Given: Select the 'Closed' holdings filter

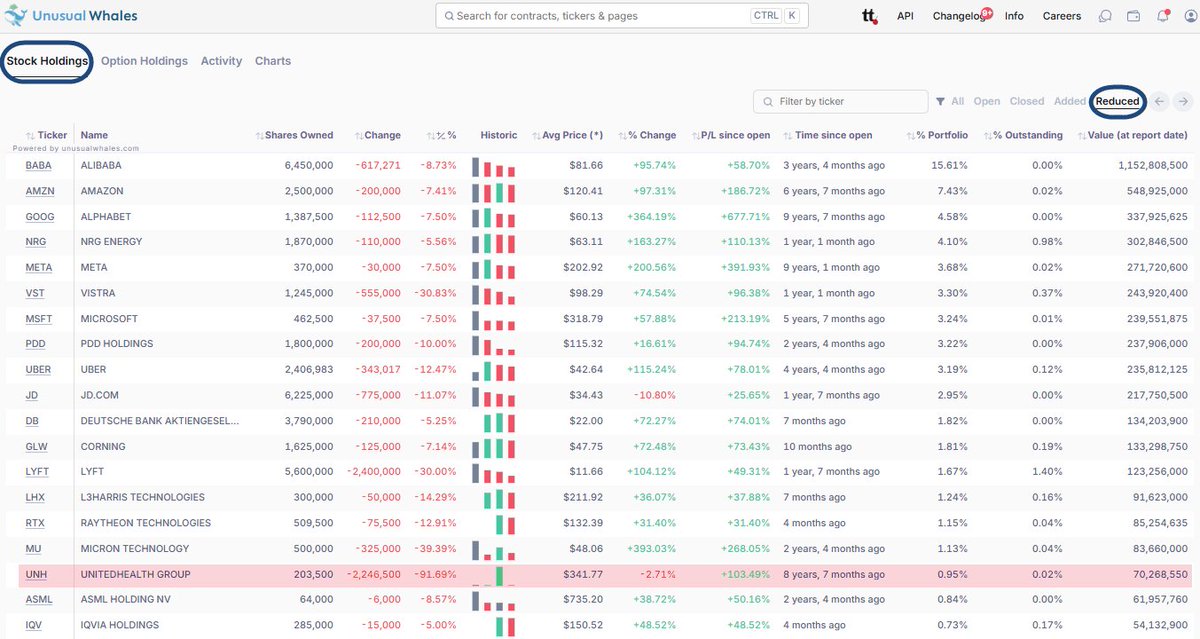Looking at the screenshot, I should click(1026, 101).
